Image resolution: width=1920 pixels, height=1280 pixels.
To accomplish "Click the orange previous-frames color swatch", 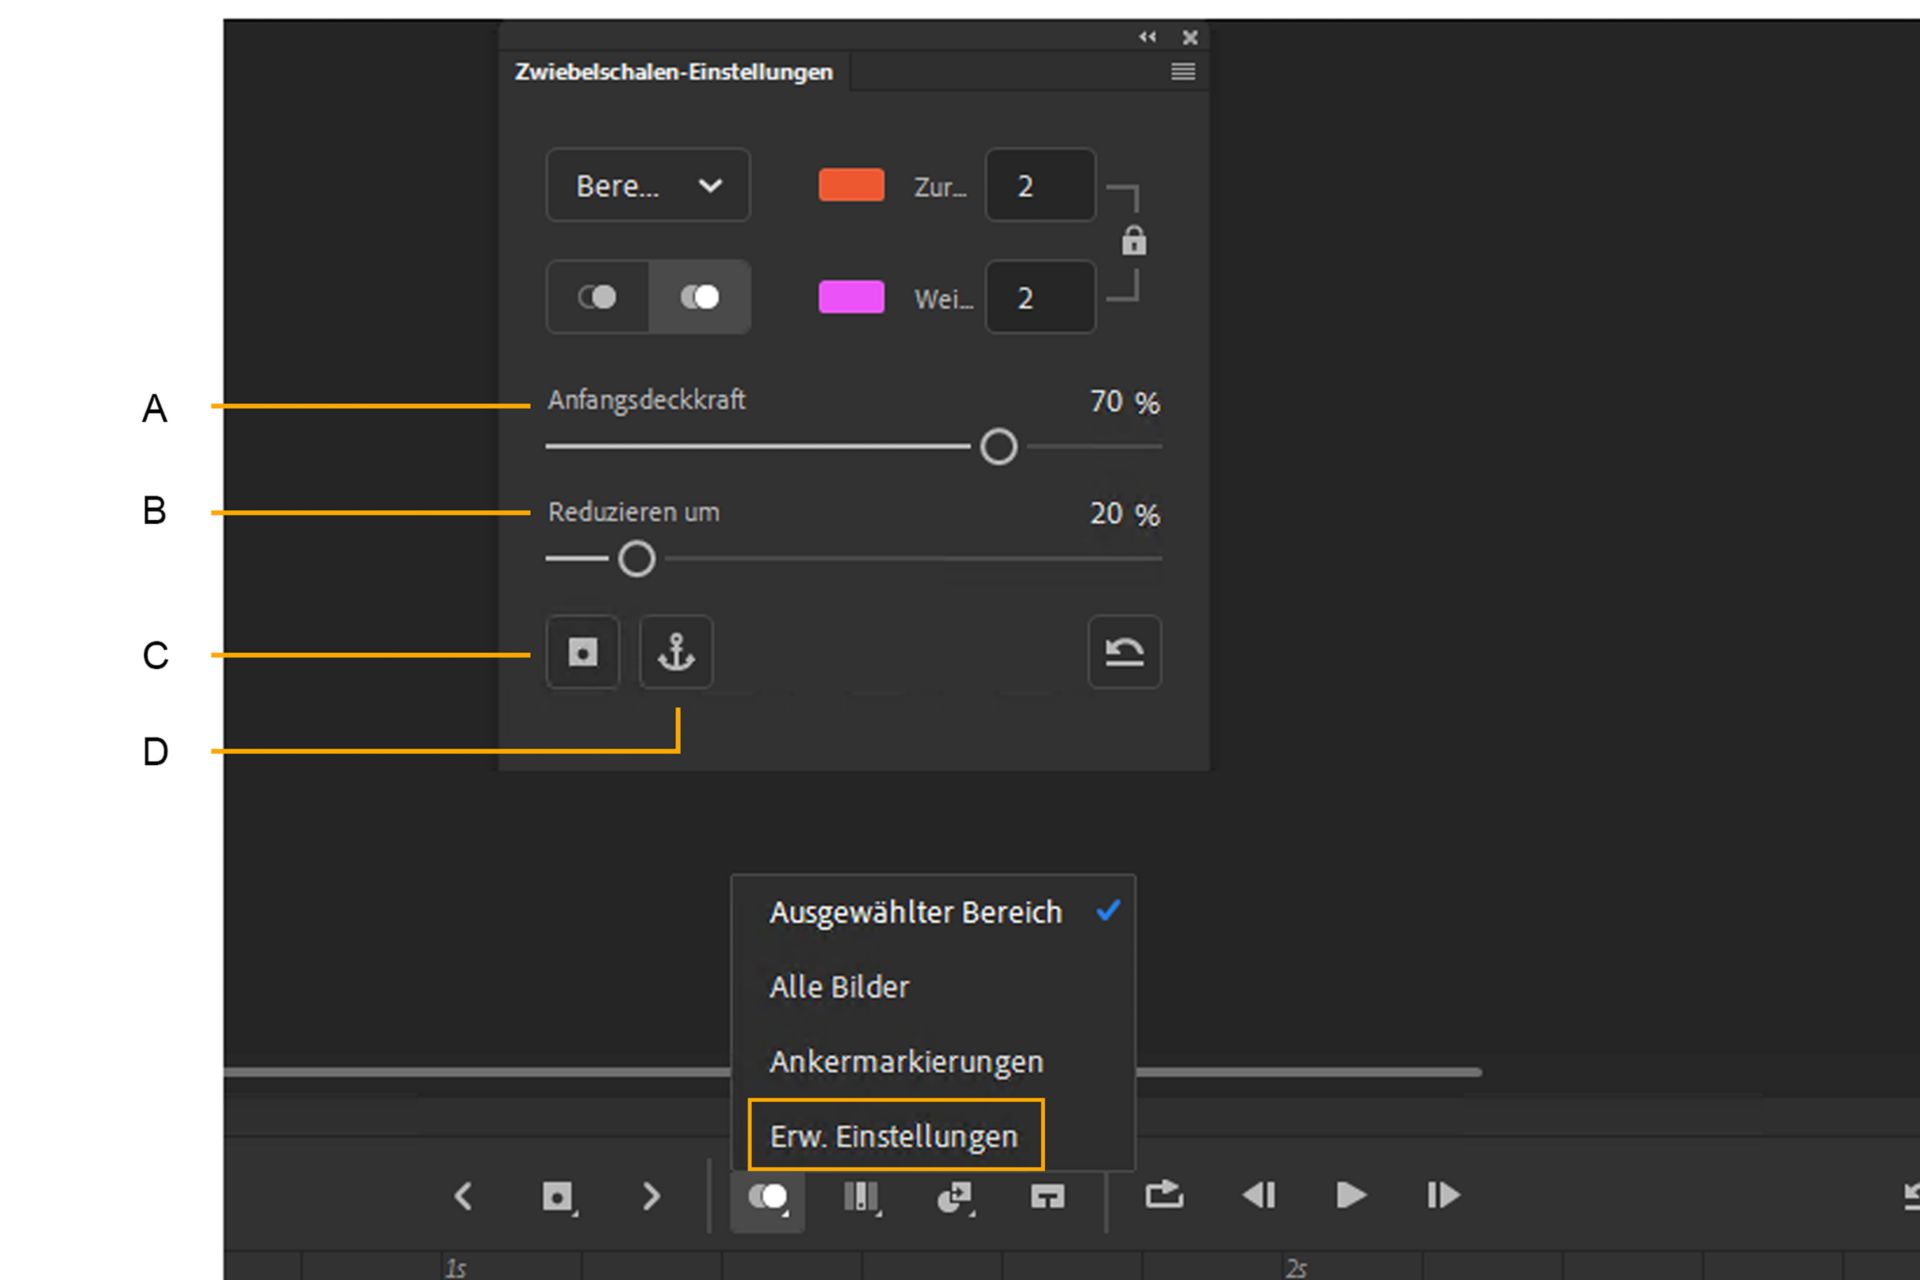I will (x=851, y=186).
